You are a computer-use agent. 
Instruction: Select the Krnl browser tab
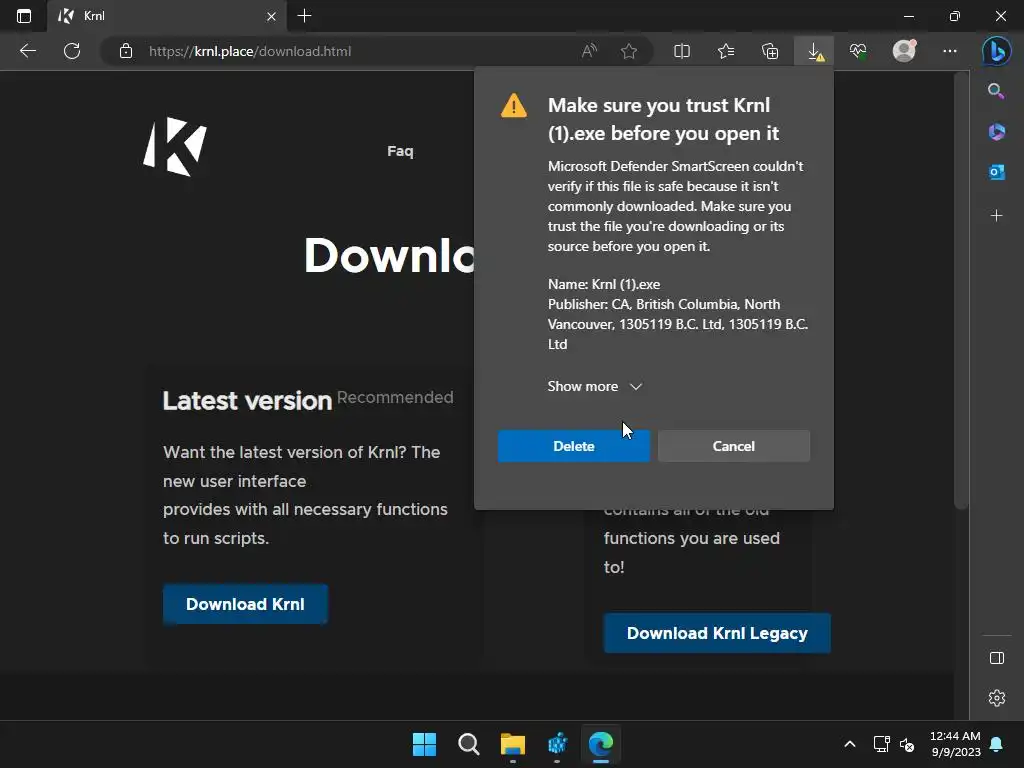pos(168,16)
